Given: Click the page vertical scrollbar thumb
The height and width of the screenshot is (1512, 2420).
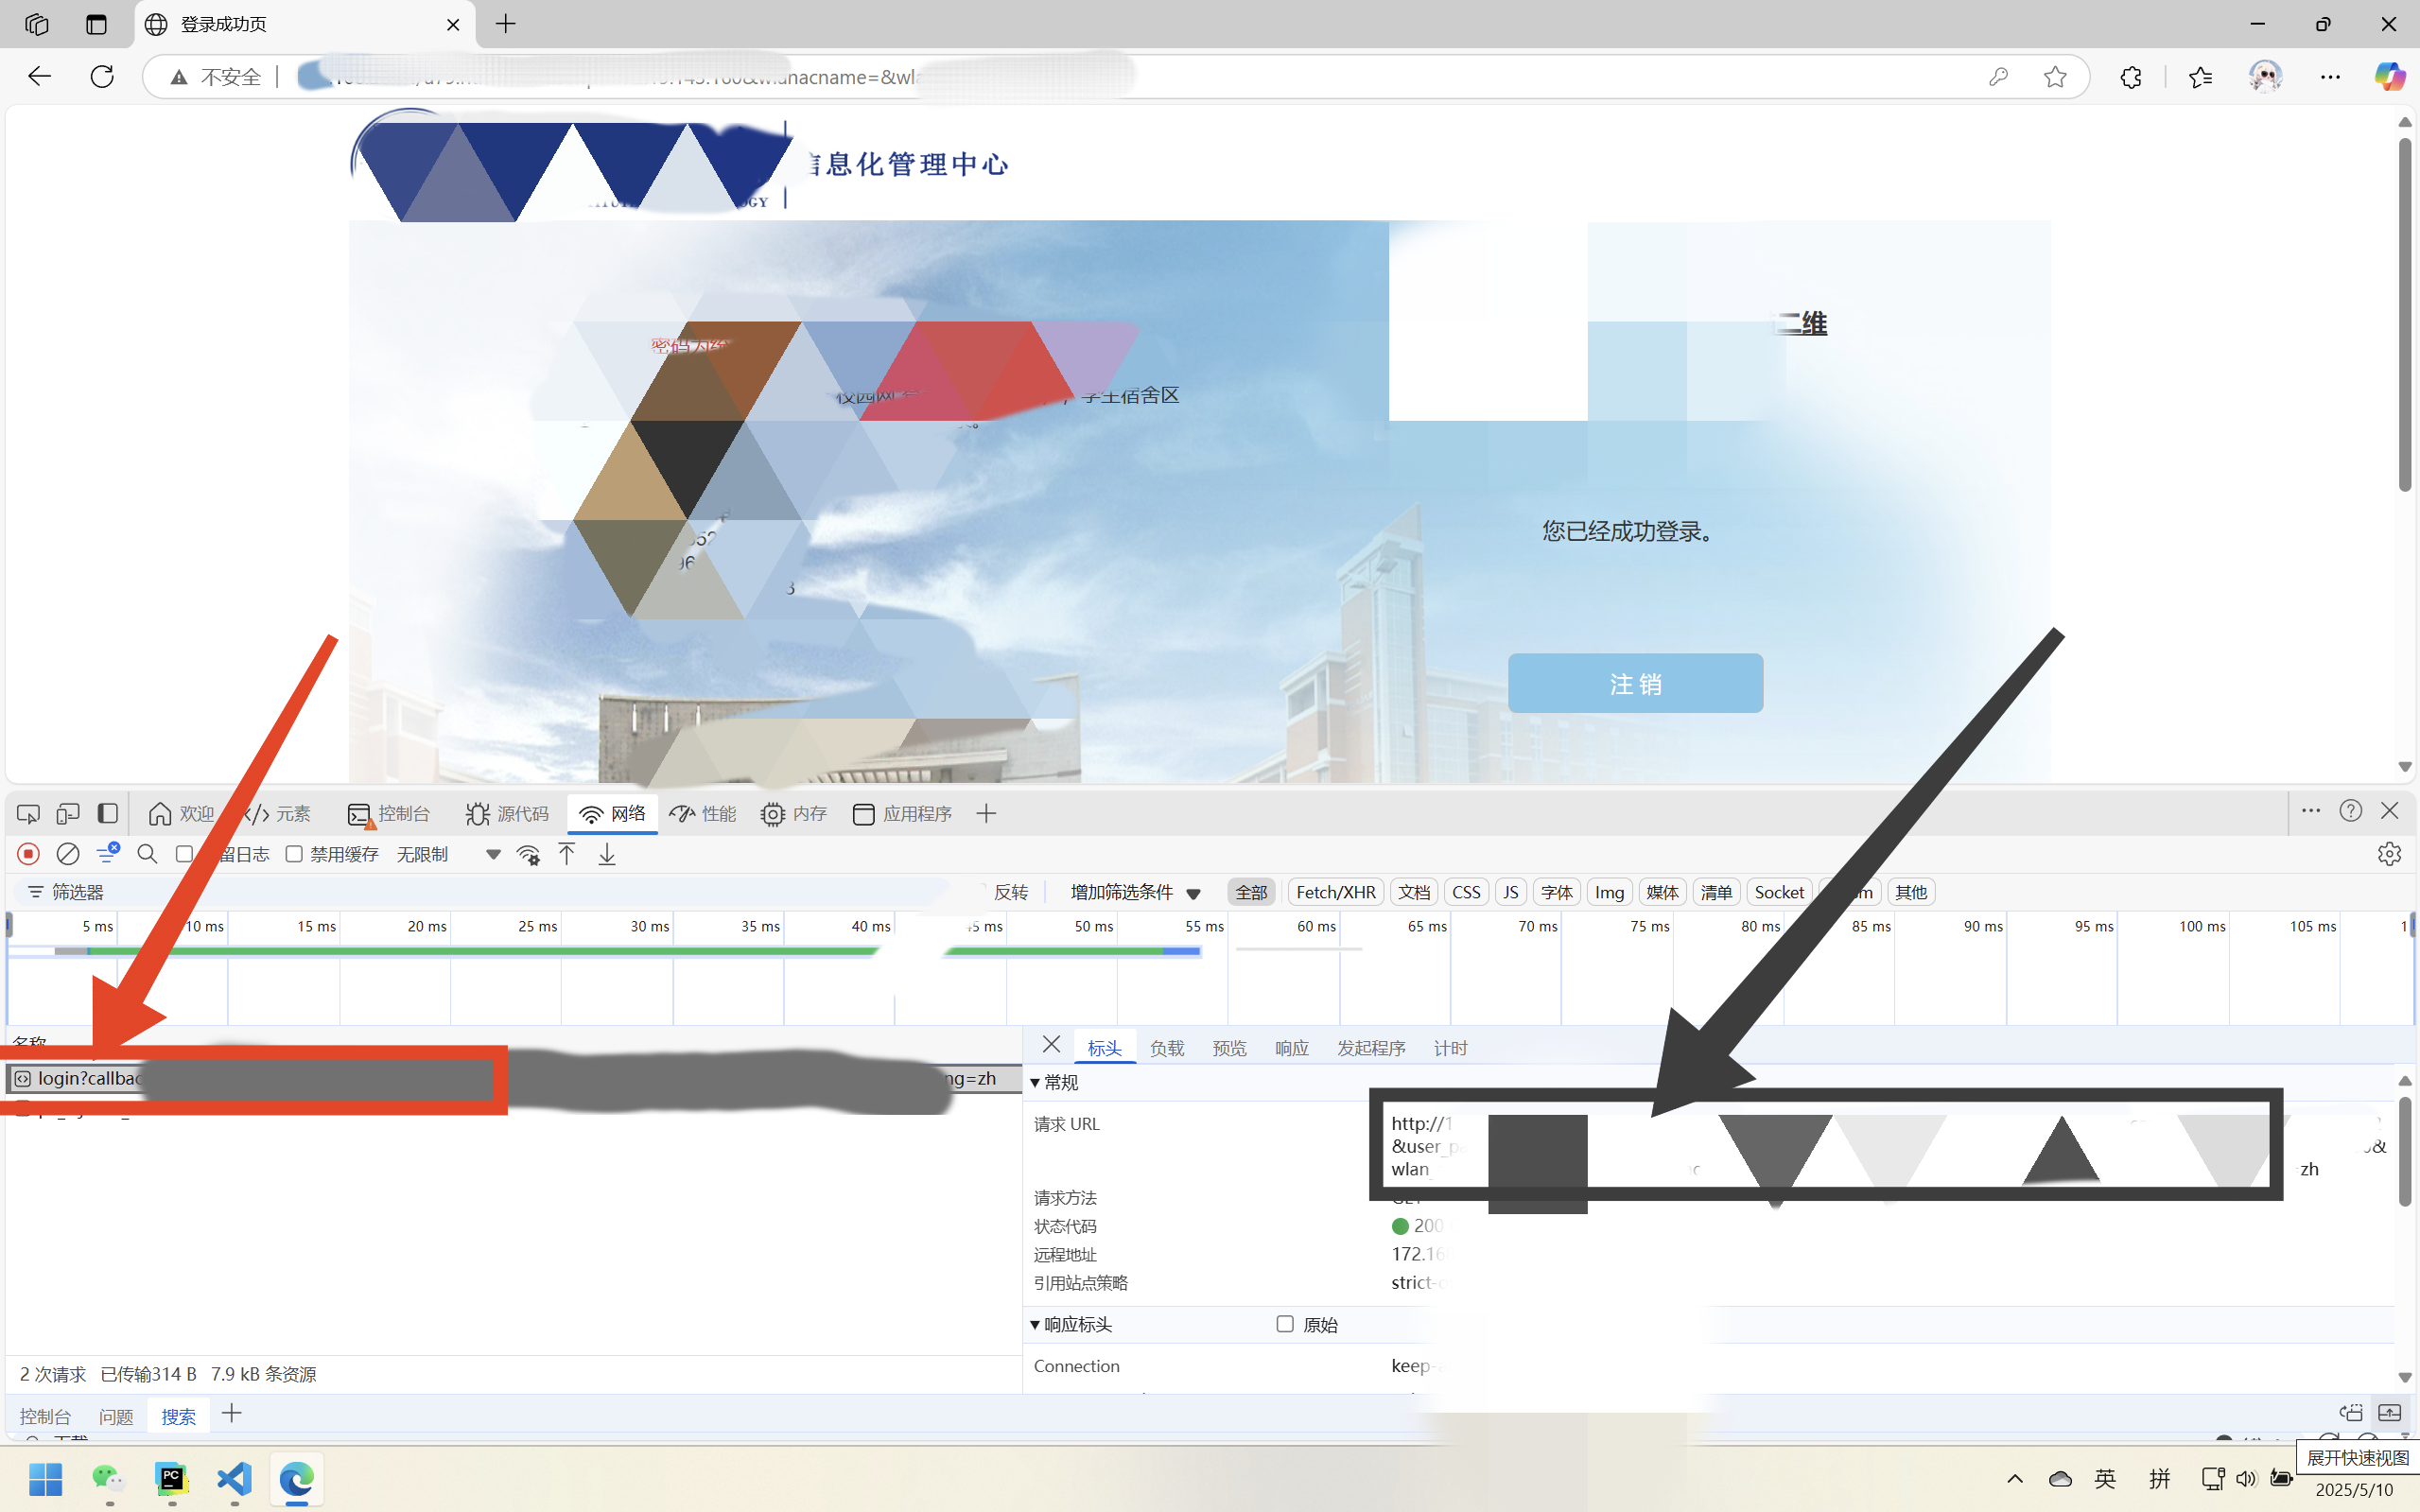Looking at the screenshot, I should 2404,315.
